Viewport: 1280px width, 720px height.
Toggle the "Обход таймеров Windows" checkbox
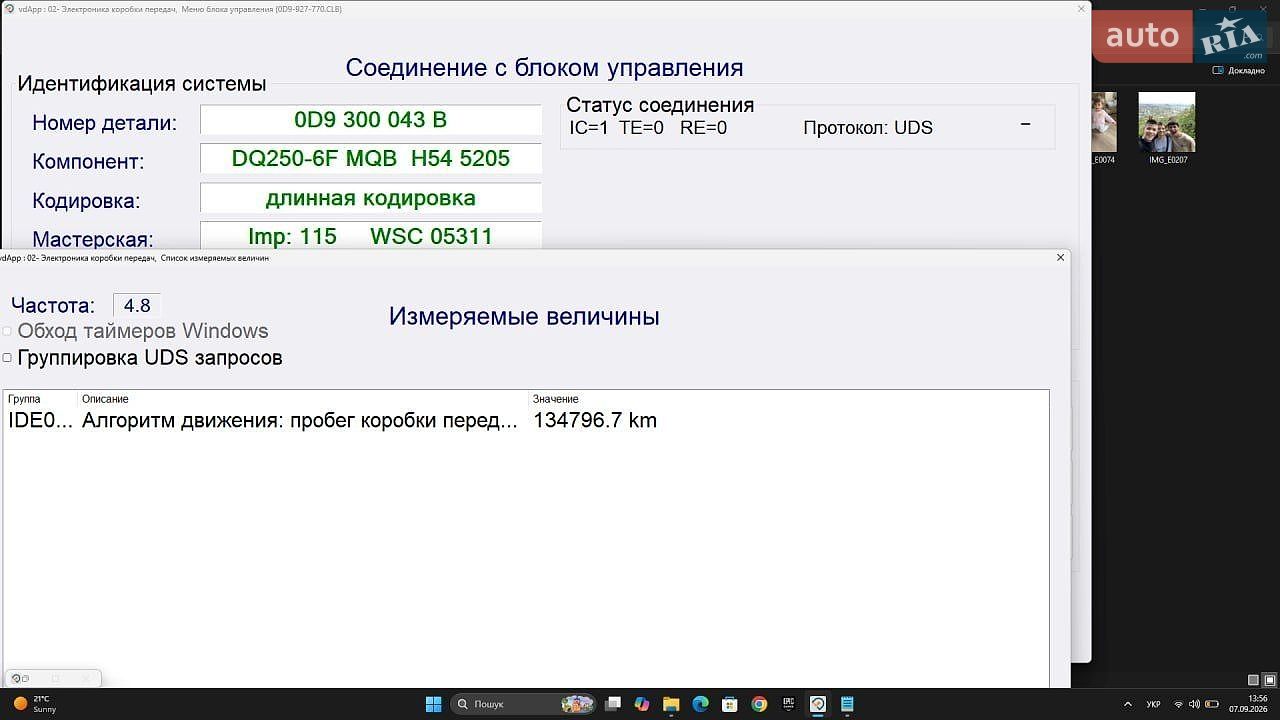7,331
